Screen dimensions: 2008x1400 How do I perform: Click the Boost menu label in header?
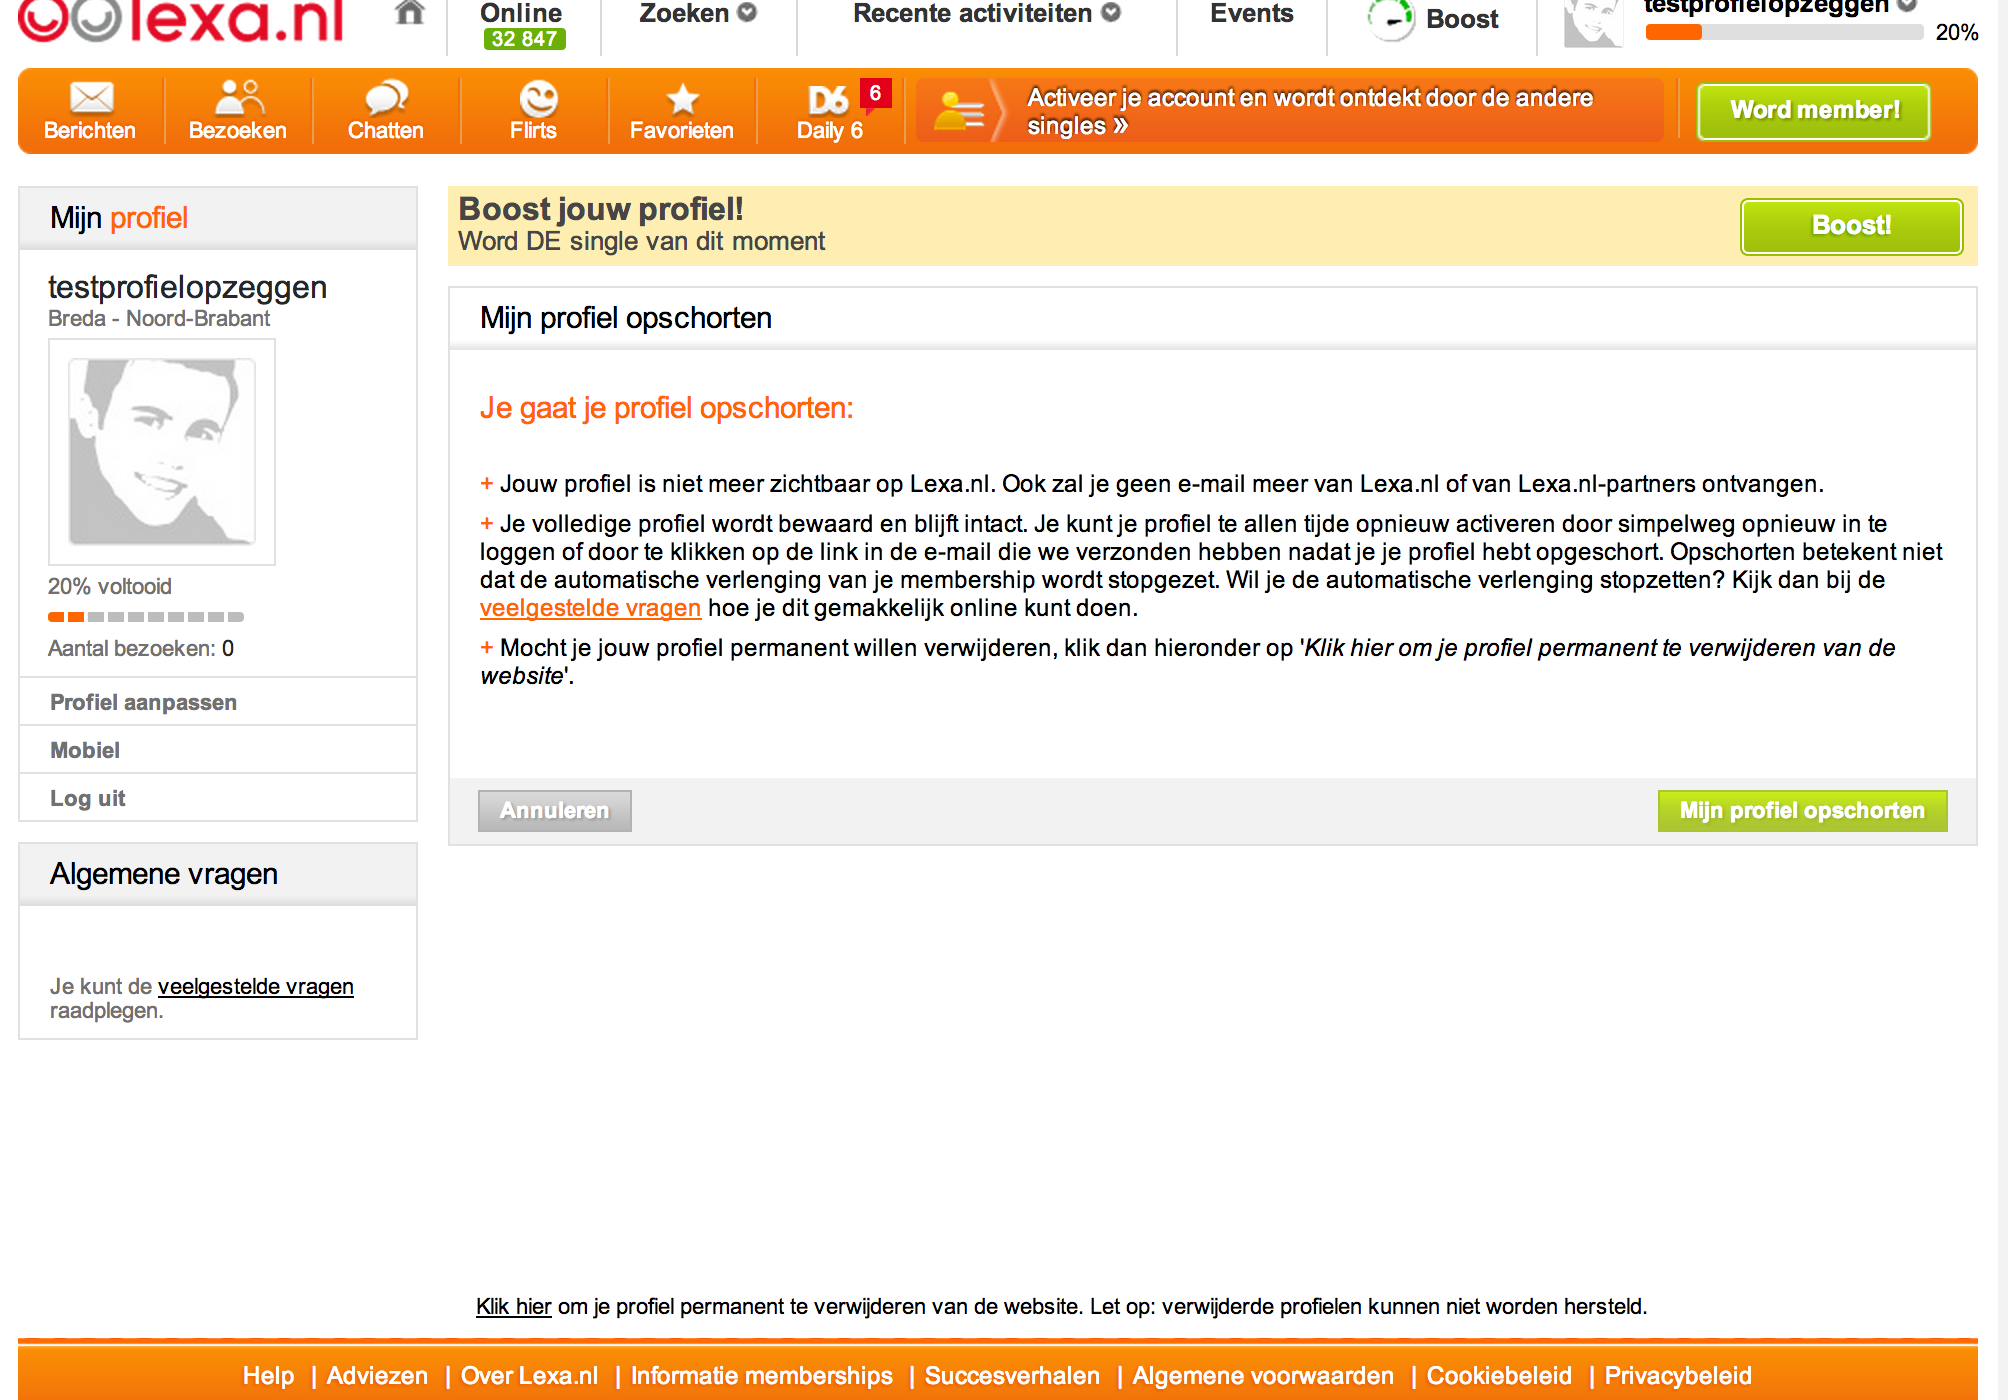(x=1462, y=19)
